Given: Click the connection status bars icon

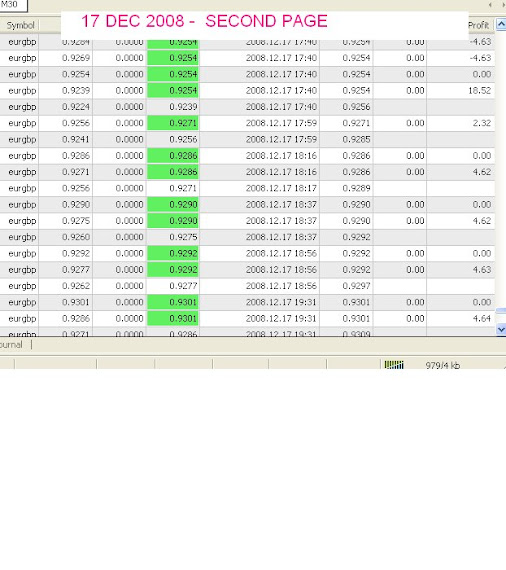Looking at the screenshot, I should click(x=394, y=365).
